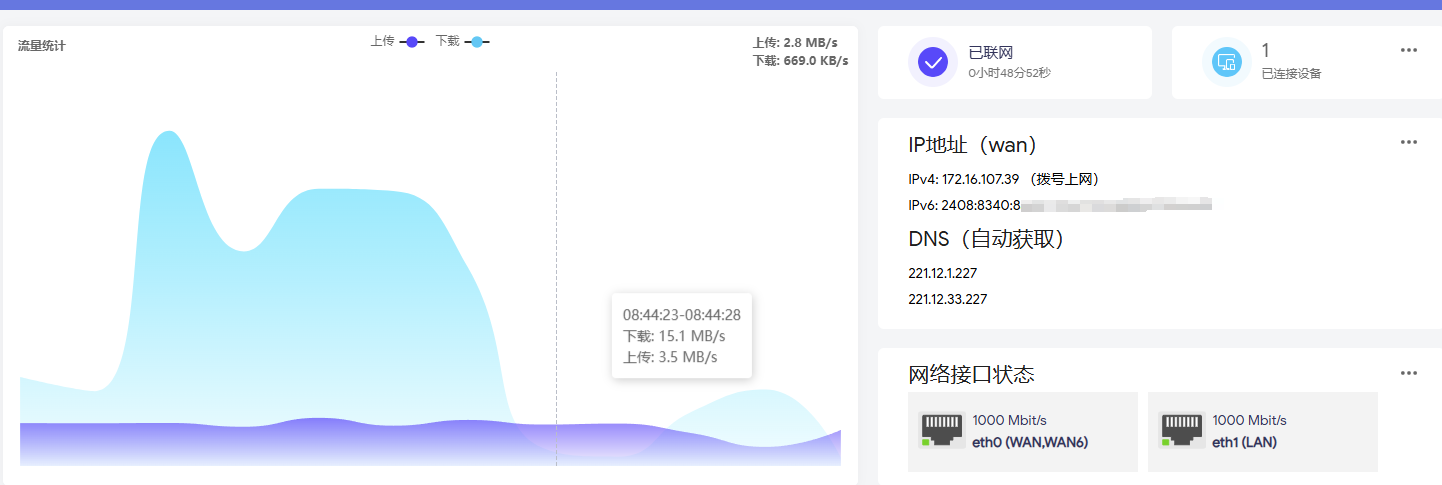The image size is (1442, 485).
Task: Click the second DNS entry 221.12.33.227
Action: coord(945,299)
